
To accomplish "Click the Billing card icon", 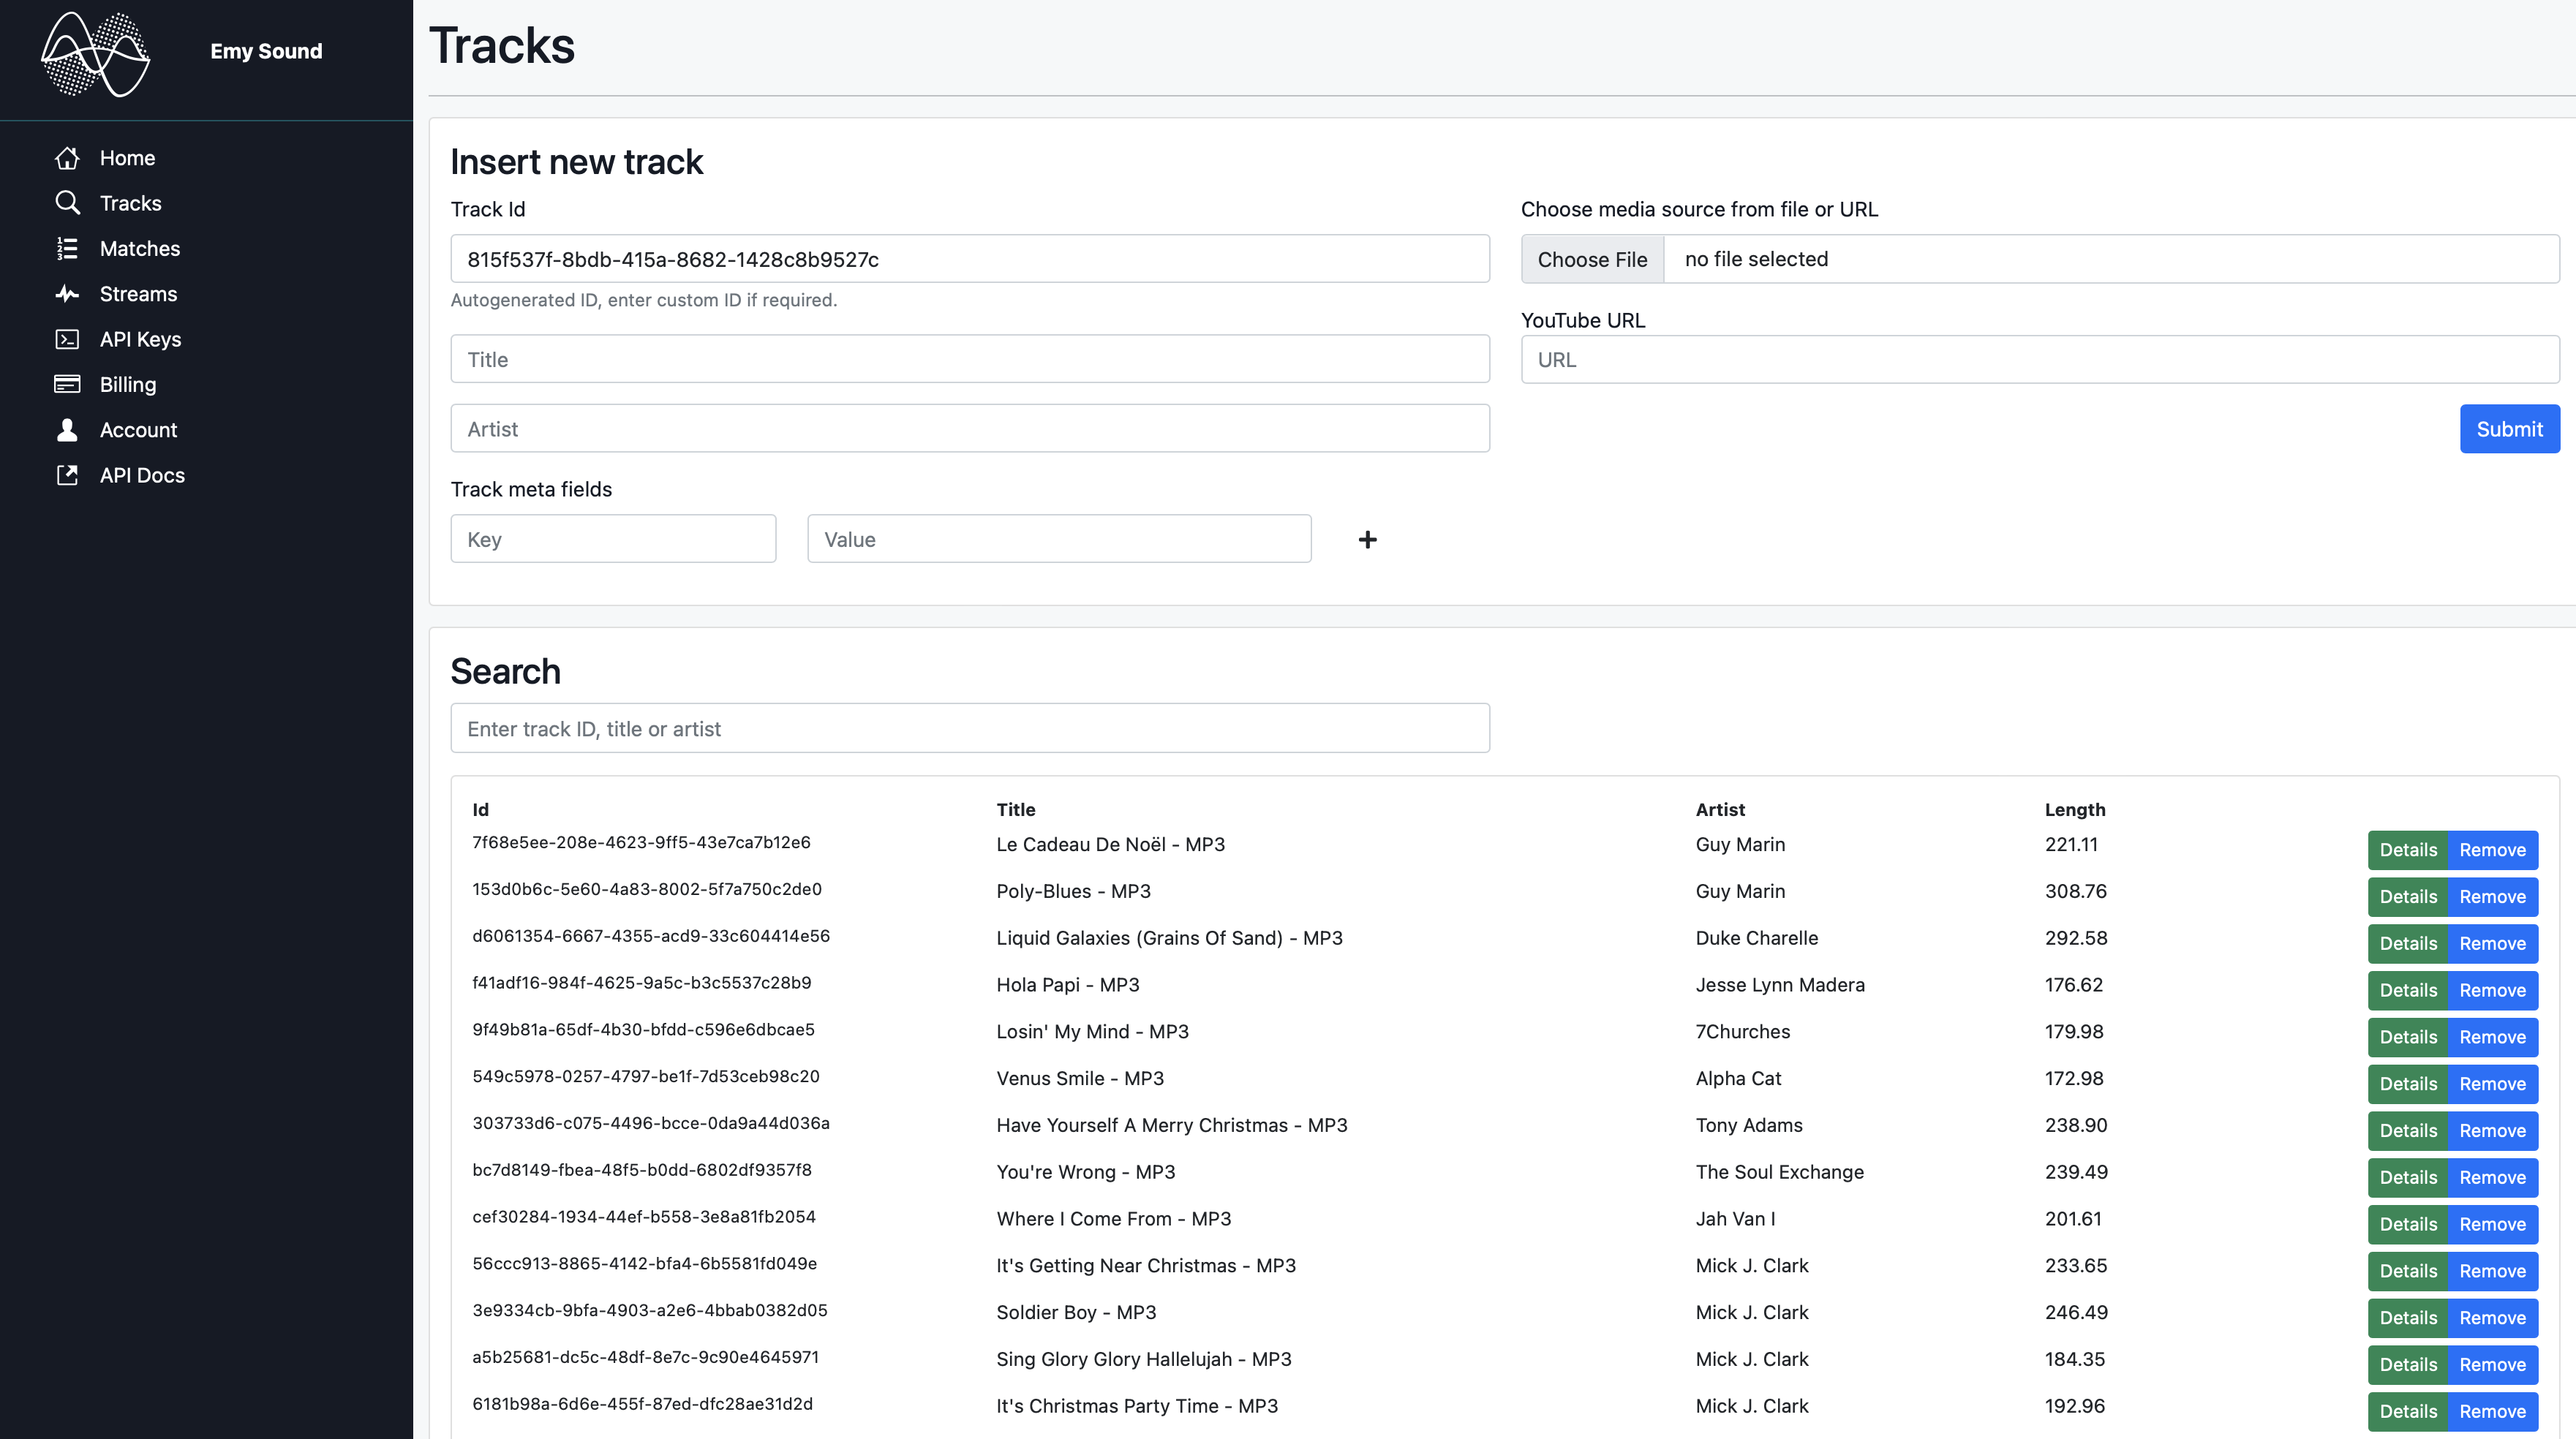I will (x=67, y=384).
